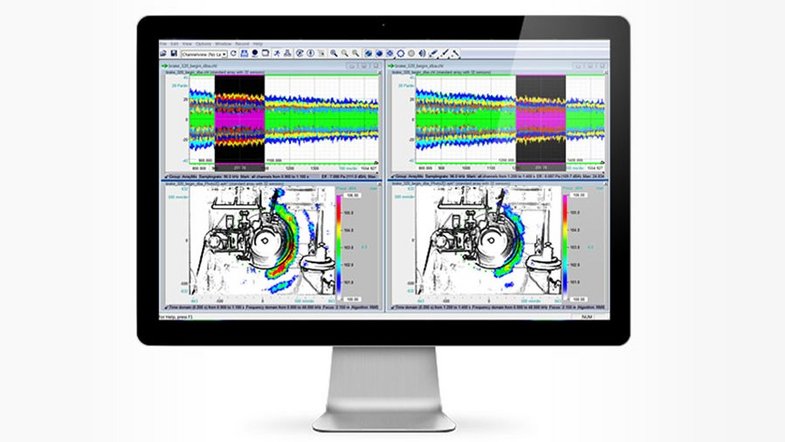Screen dimensions: 785x442
Task: Click the triangular array toolbar icon
Action: 287,53
